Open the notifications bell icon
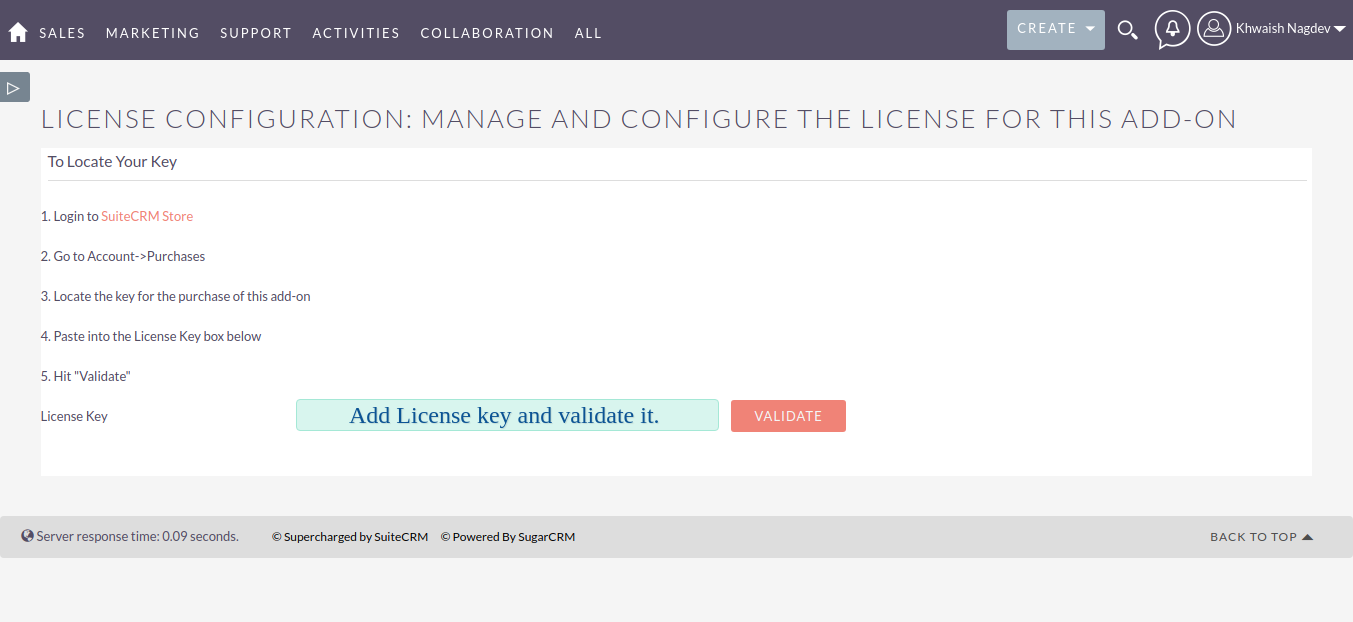 pyautogui.click(x=1173, y=30)
